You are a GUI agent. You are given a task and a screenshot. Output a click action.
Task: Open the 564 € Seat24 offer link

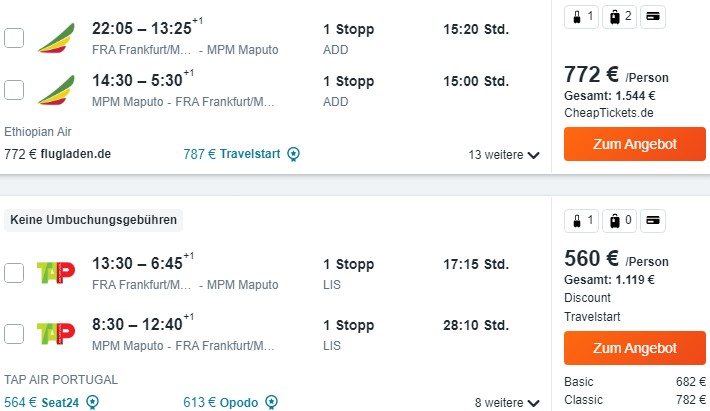click(42, 402)
